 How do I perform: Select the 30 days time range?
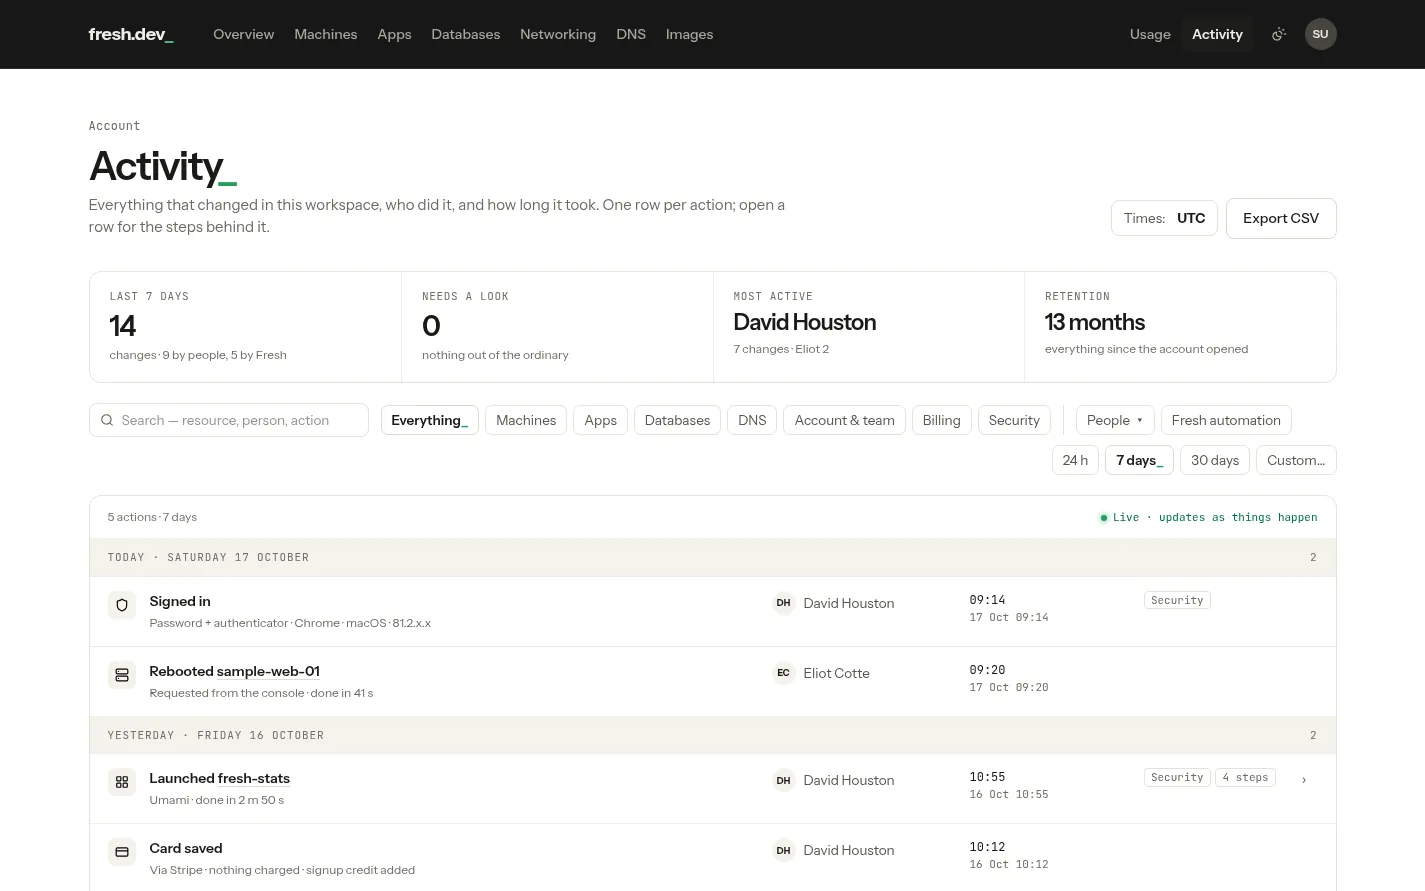pyautogui.click(x=1215, y=460)
